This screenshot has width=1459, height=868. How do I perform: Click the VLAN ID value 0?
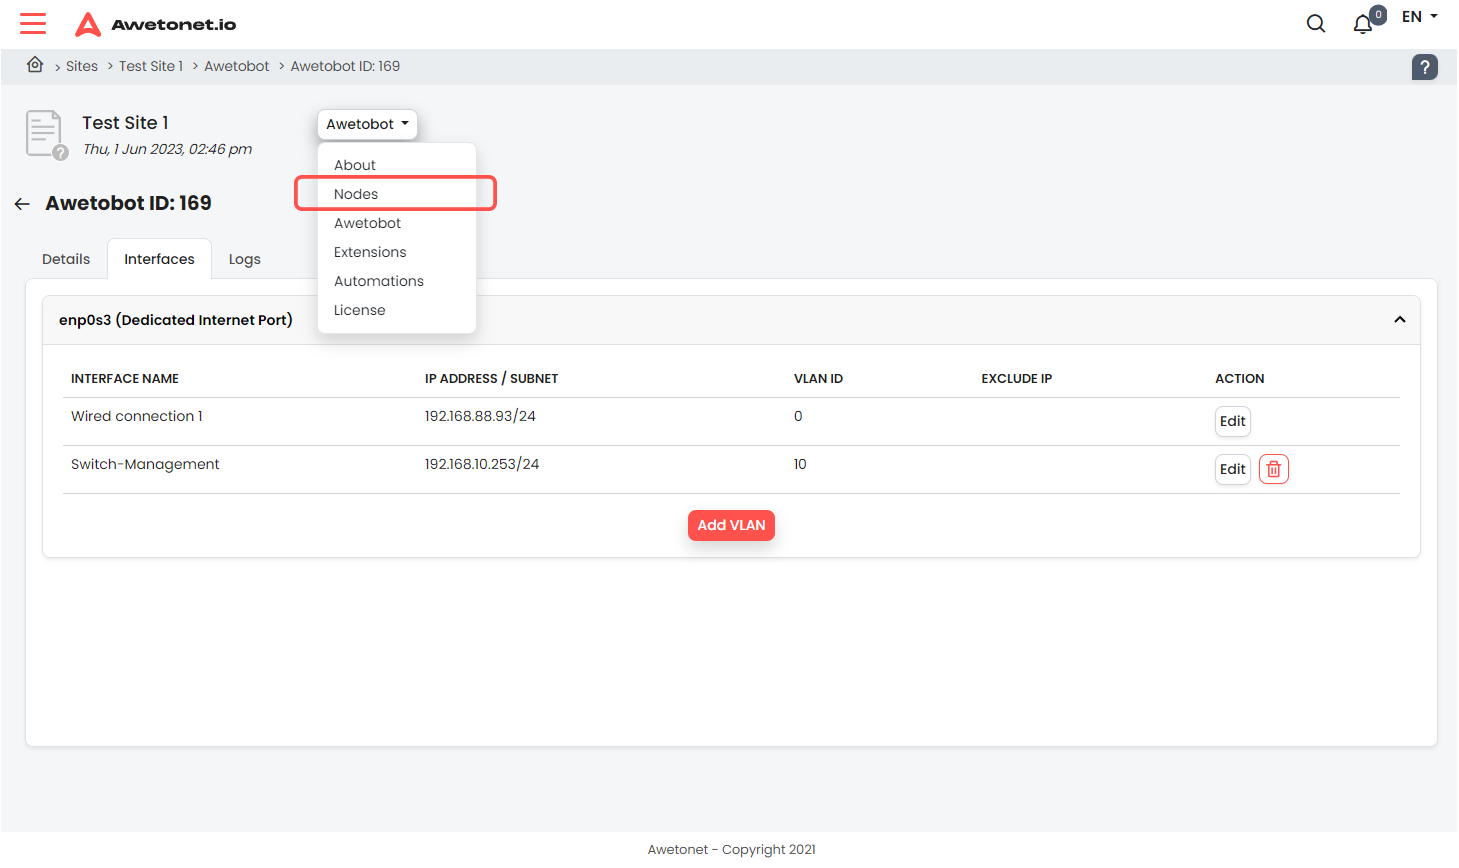[x=798, y=416]
